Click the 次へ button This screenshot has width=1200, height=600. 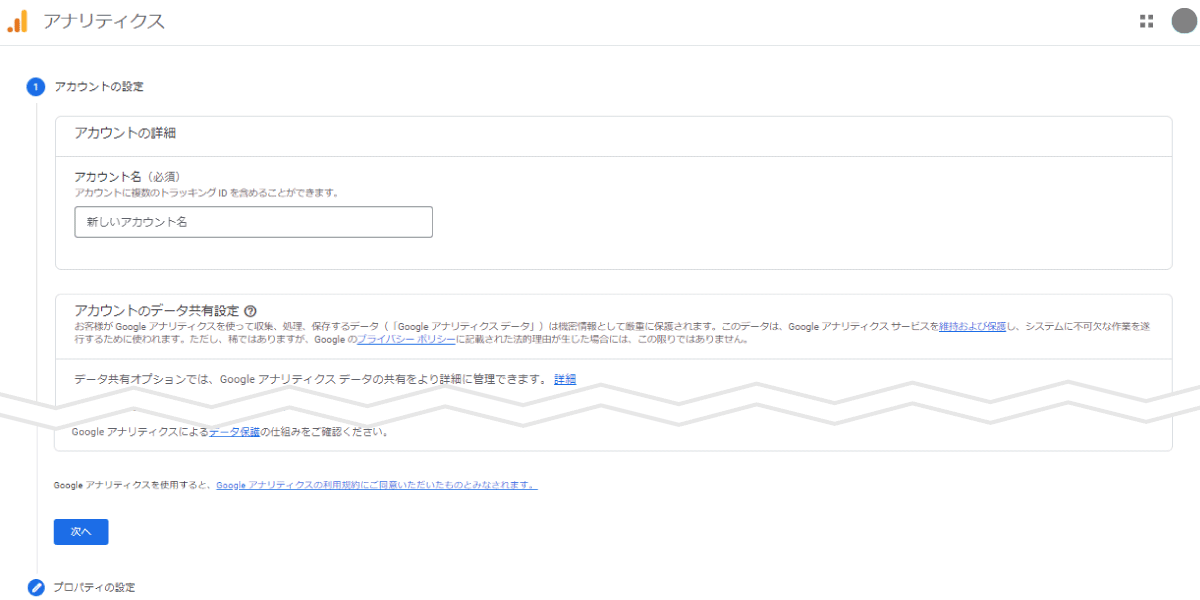pos(81,532)
